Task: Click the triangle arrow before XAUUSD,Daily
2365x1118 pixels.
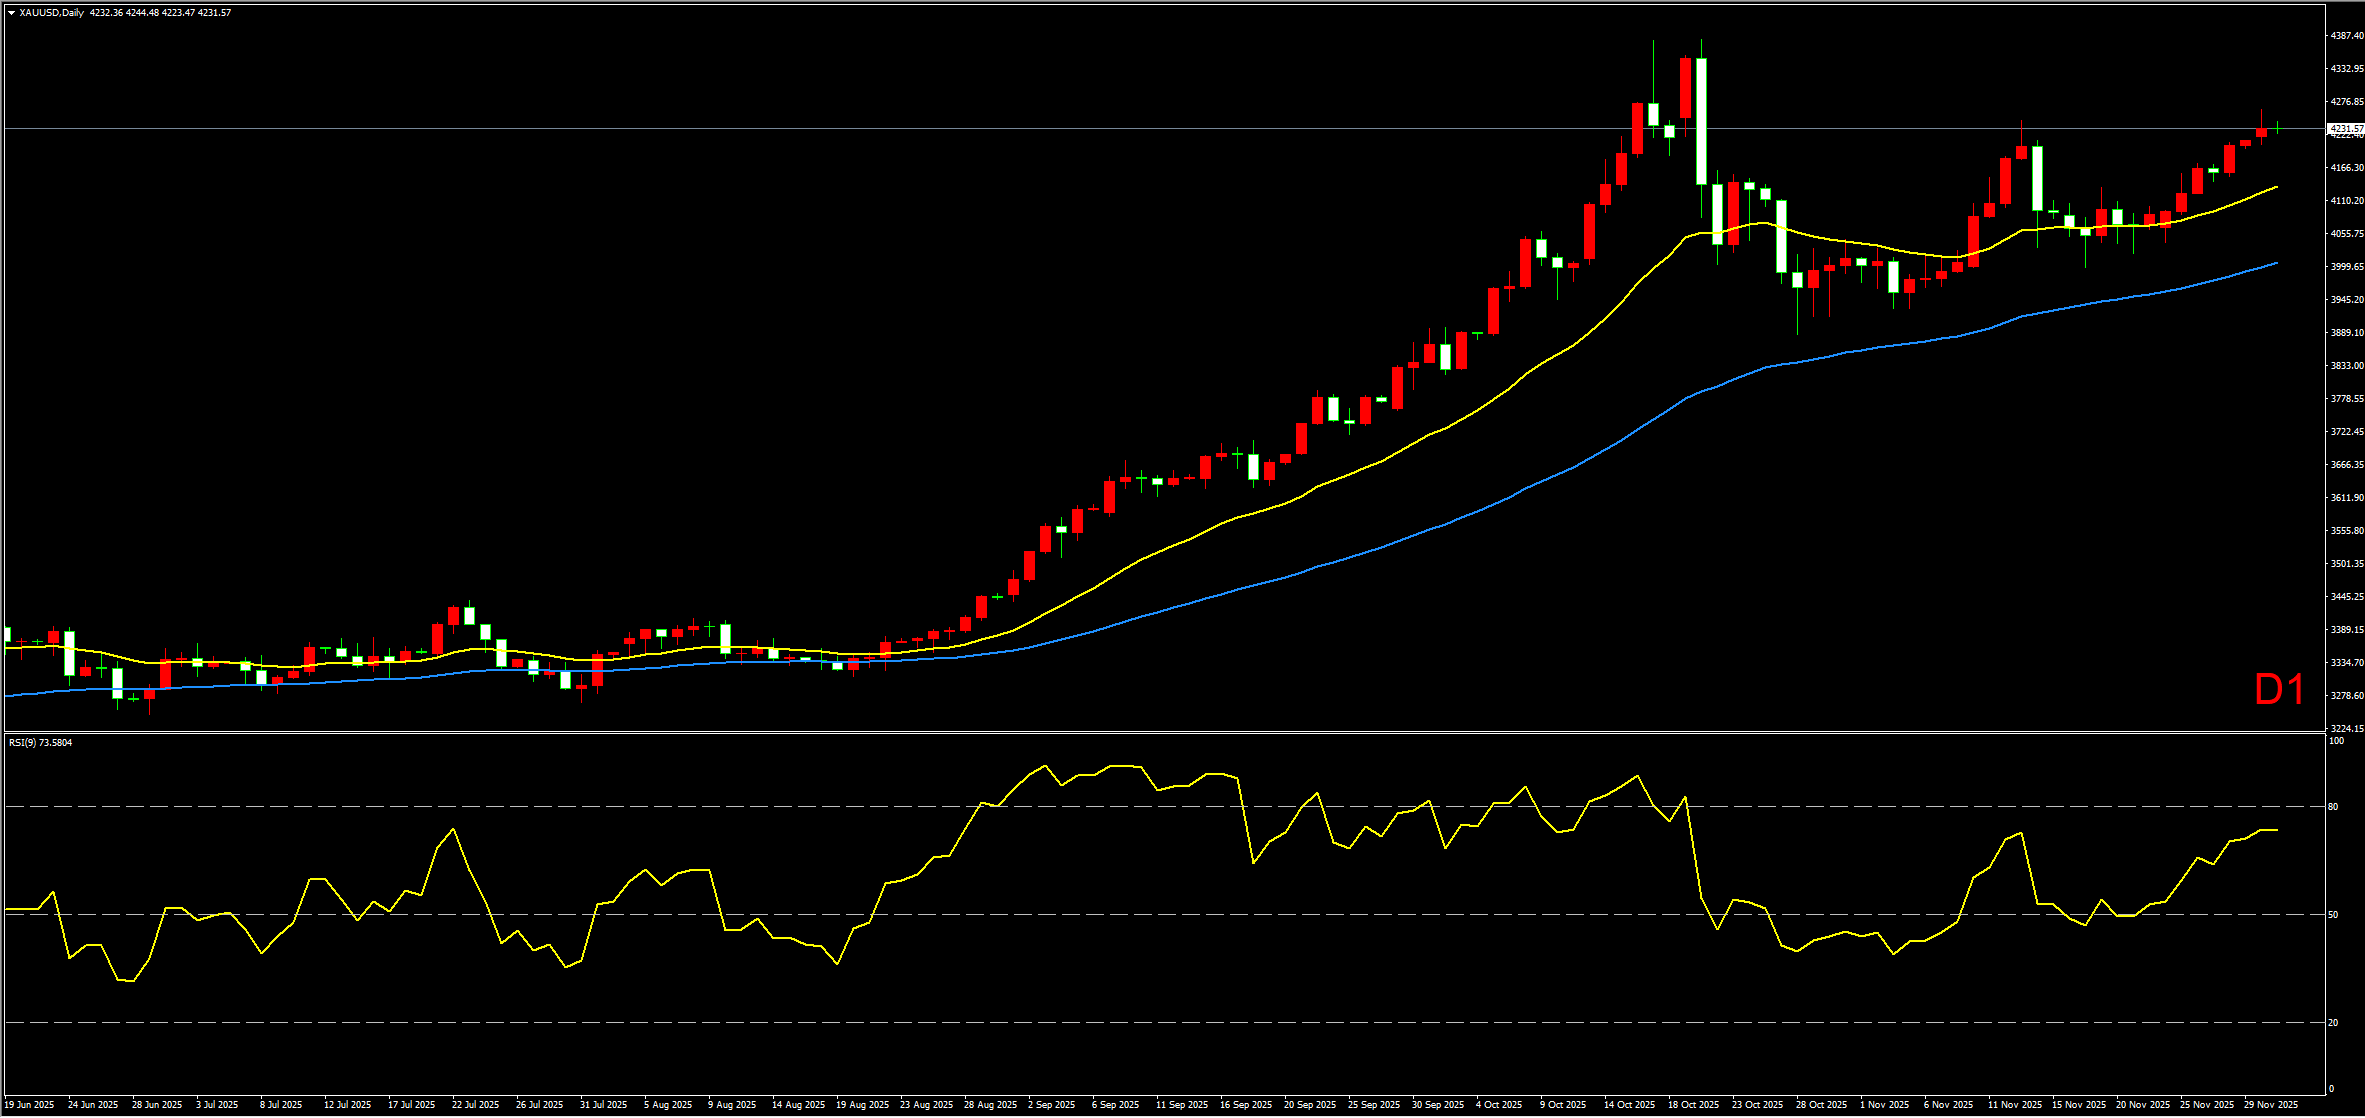Action: click(x=11, y=13)
